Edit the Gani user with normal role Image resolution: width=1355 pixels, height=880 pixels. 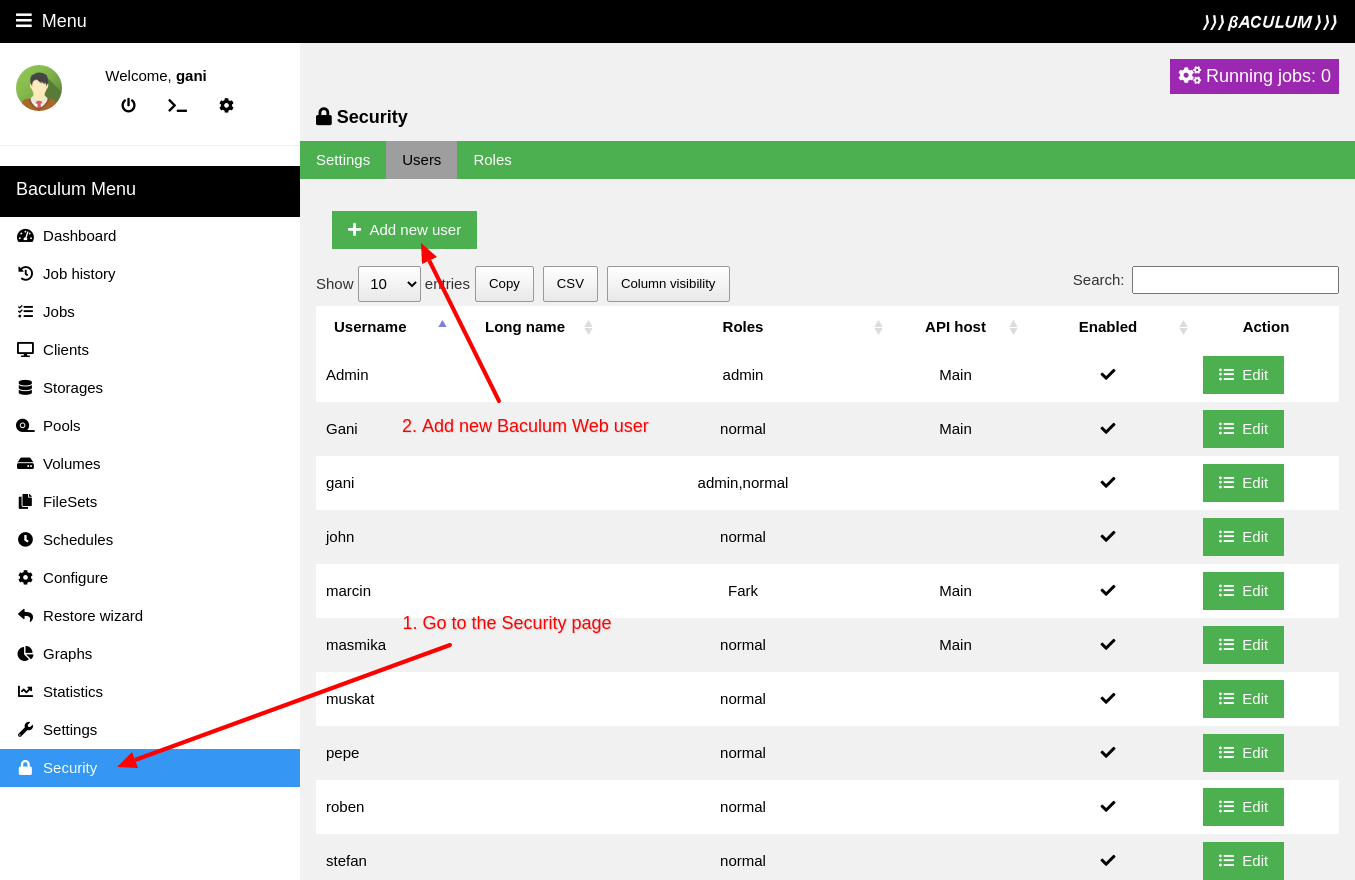click(x=1243, y=429)
